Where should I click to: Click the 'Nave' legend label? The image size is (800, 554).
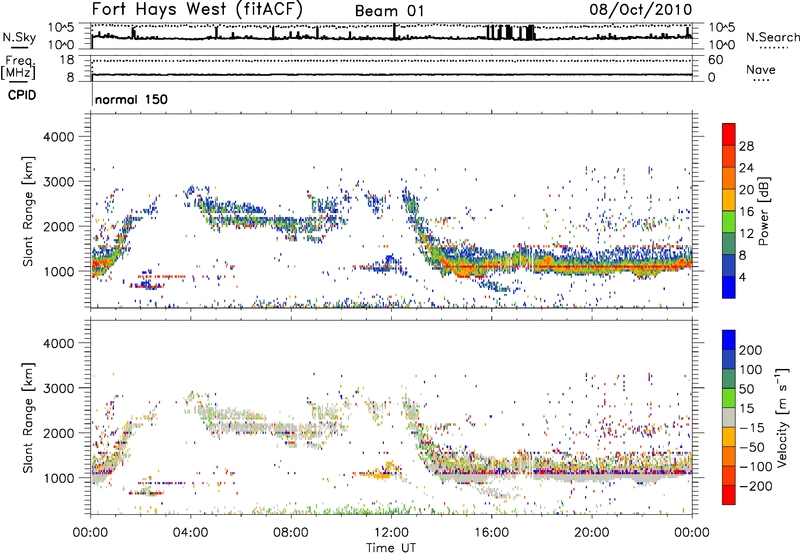[760, 70]
